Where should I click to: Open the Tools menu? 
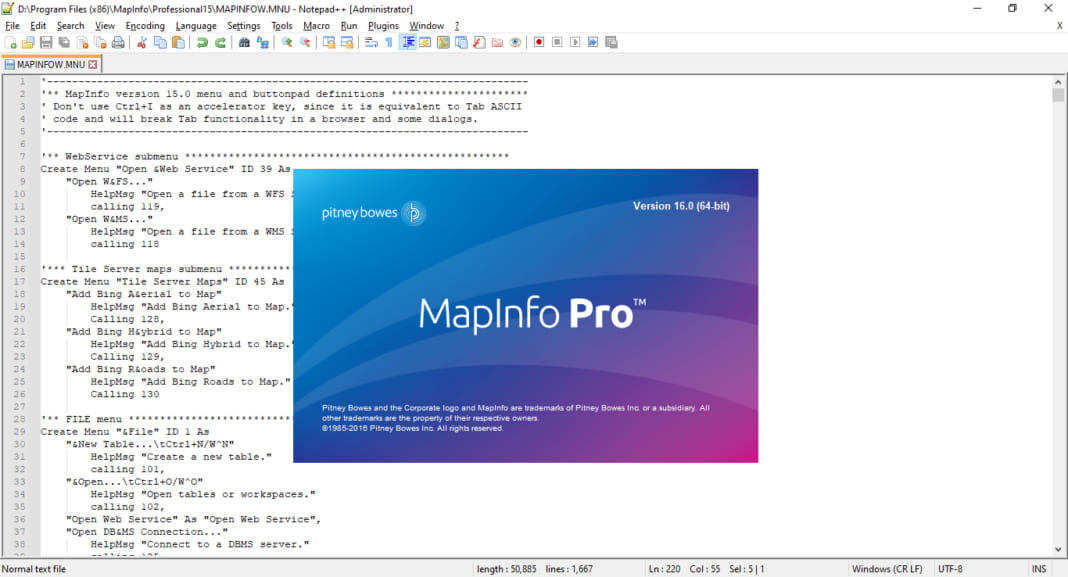(281, 26)
